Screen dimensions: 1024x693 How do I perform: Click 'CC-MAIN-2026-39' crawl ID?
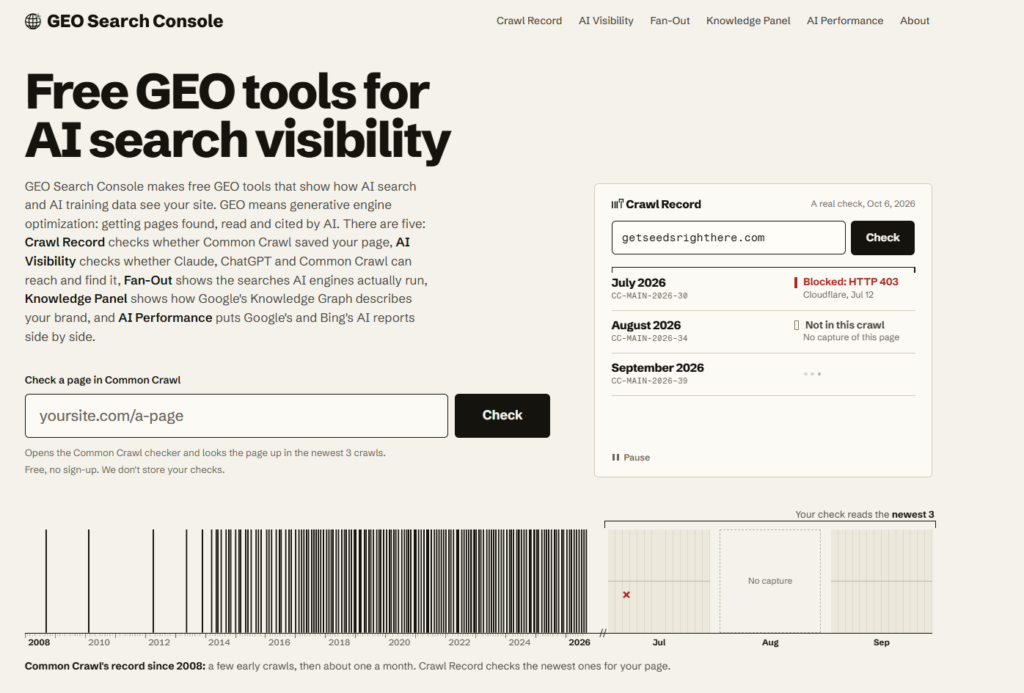click(x=649, y=381)
